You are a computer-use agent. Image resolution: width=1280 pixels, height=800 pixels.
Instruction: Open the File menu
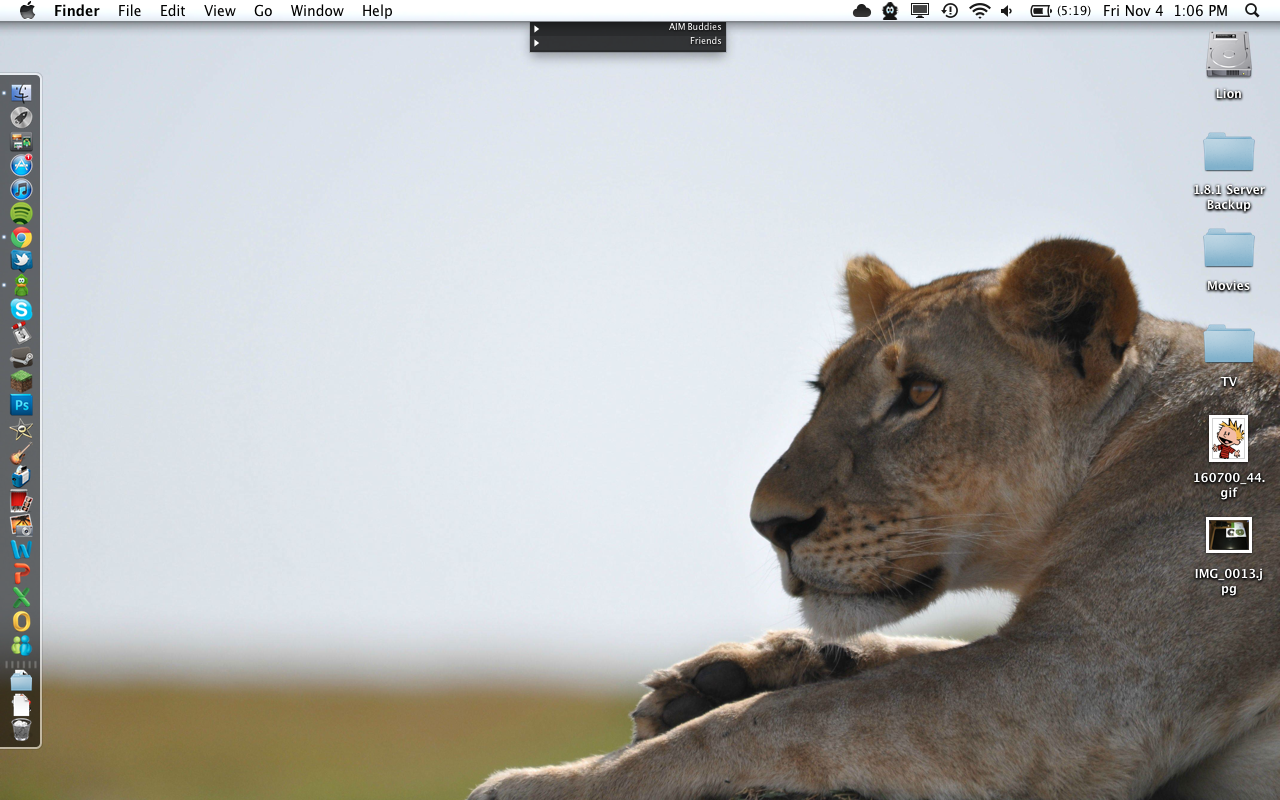click(x=129, y=11)
